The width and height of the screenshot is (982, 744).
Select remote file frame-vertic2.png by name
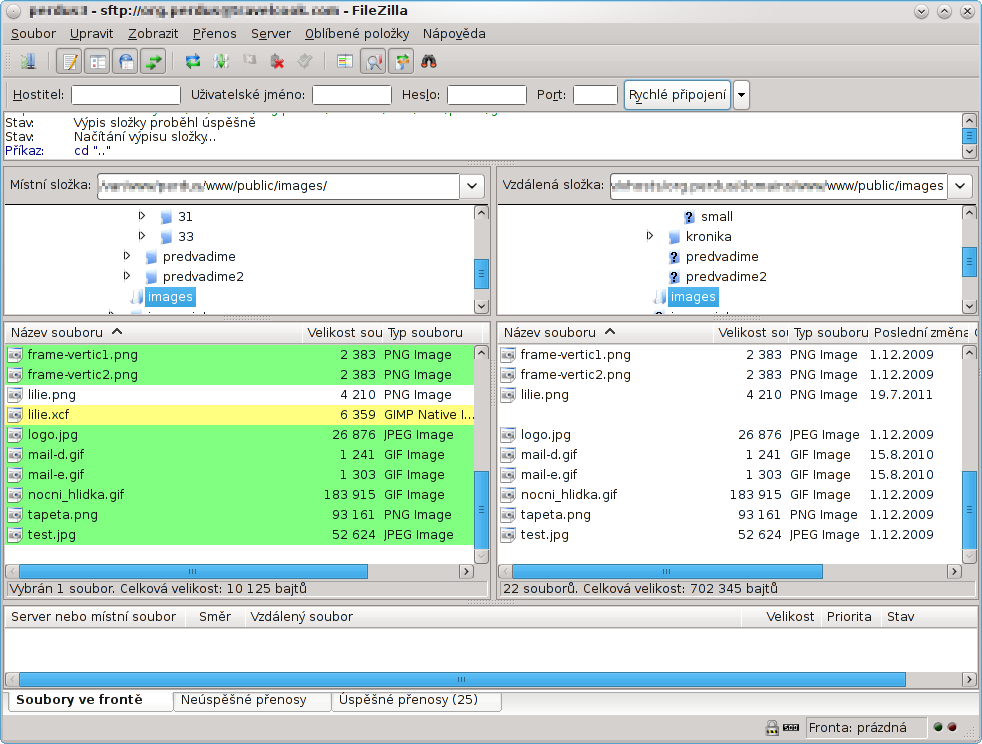coord(576,375)
